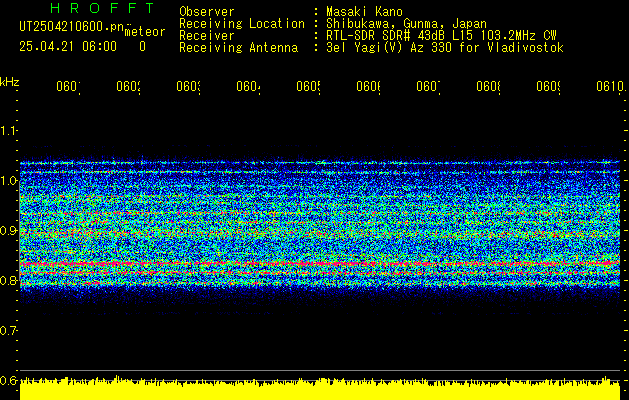This screenshot has width=629, height=400.
Task: Click the 1.1 kHz axis label
Action: 8,130
